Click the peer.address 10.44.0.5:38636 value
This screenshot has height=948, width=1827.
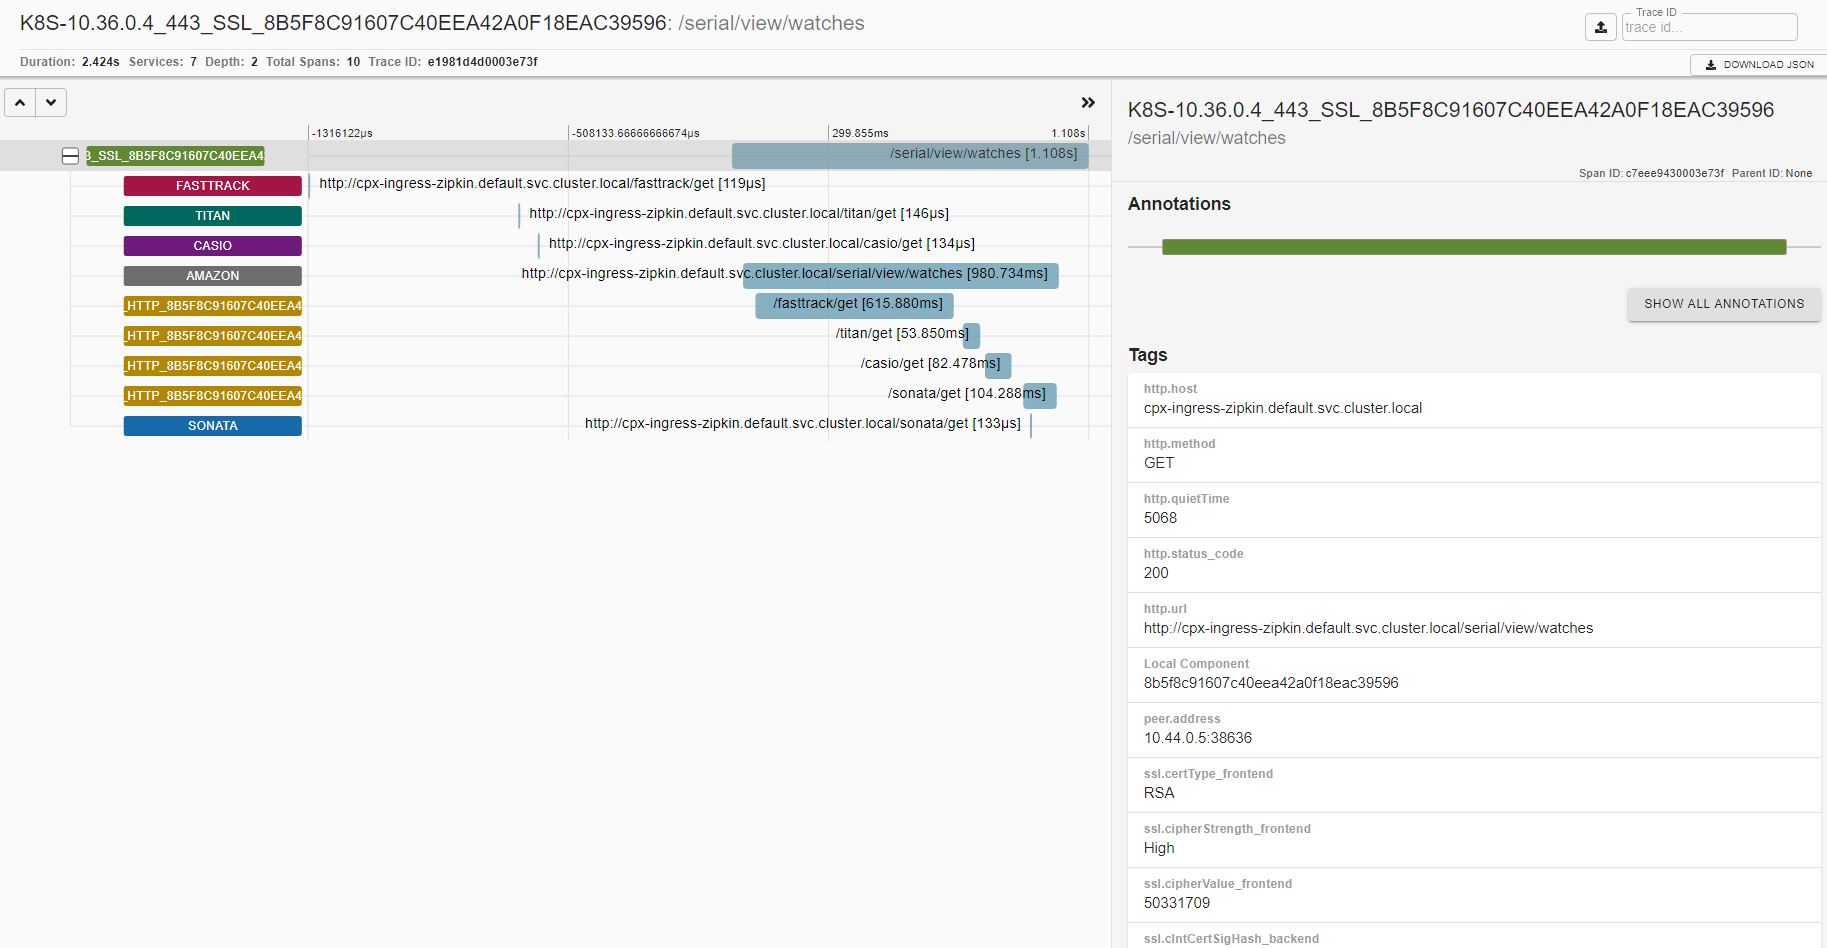(1198, 738)
